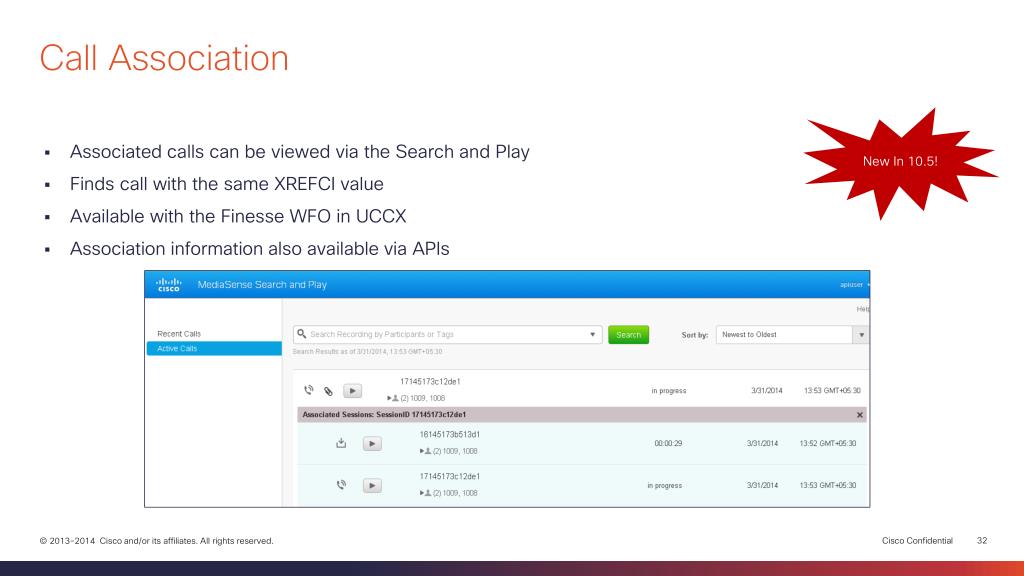Image resolution: width=1024 pixels, height=576 pixels.
Task: Click the in progress status of the associated session
Action: click(664, 486)
